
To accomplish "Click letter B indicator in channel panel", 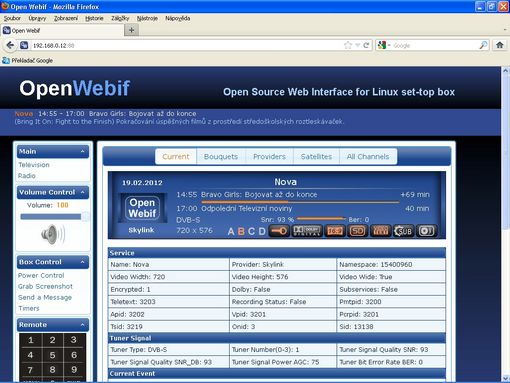I will click(241, 231).
